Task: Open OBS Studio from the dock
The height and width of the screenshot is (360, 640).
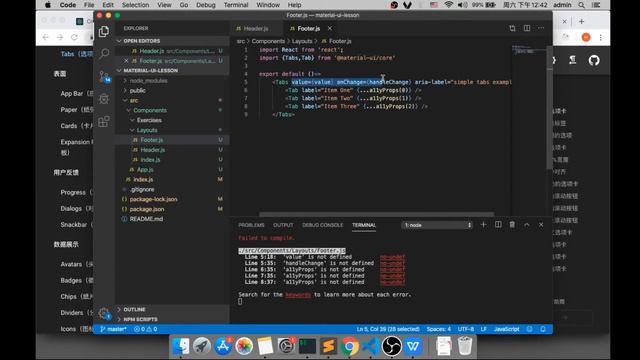Action: [x=392, y=346]
